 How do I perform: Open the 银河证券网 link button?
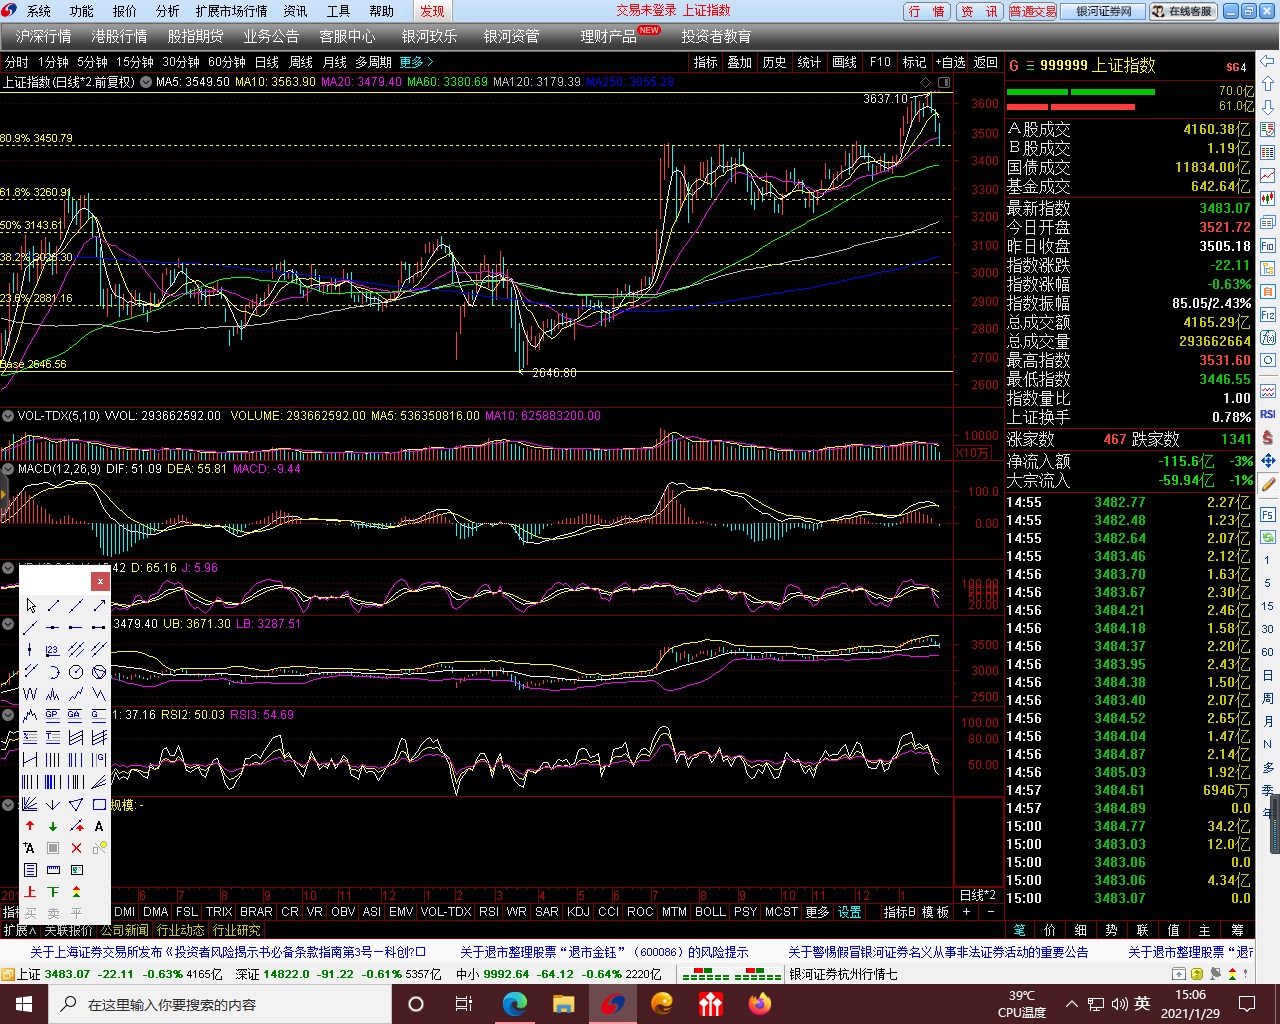(x=1103, y=11)
